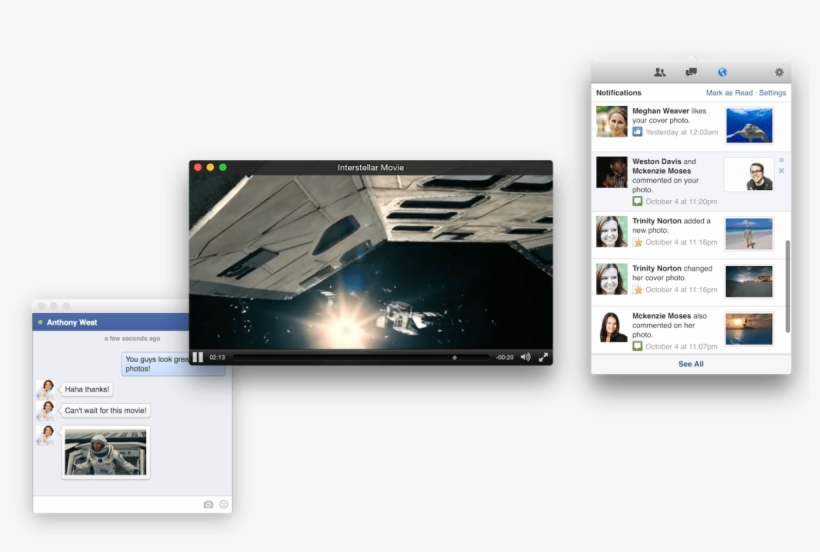Click the 'Haha thanks!' message bubble

point(87,389)
